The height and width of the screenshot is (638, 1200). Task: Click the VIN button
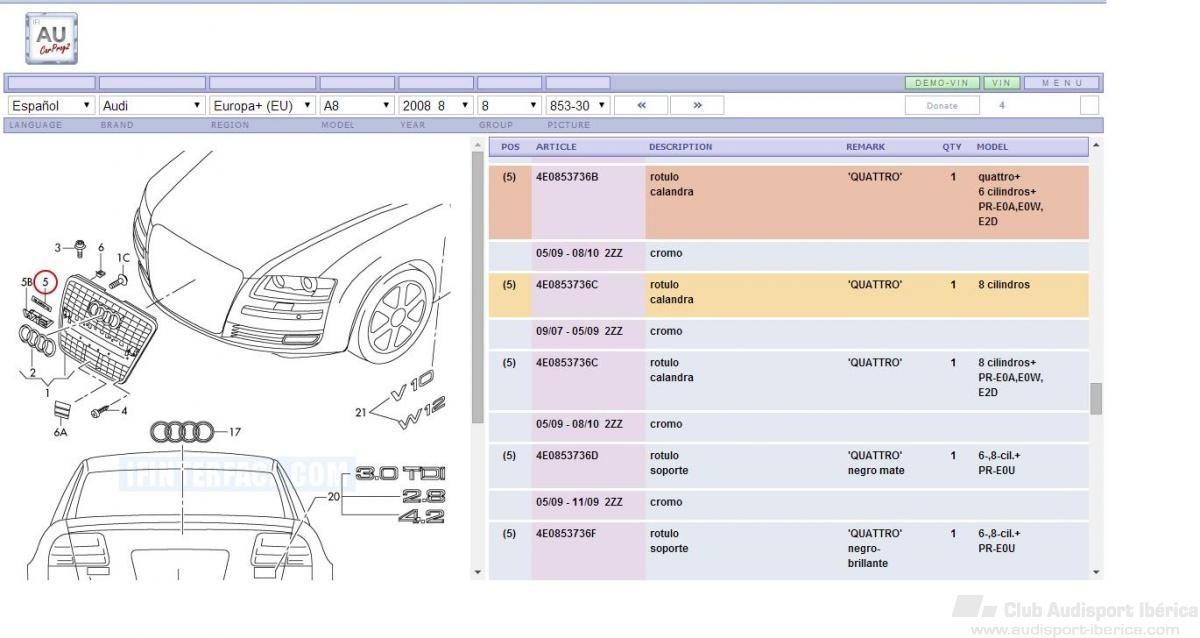(x=1002, y=83)
